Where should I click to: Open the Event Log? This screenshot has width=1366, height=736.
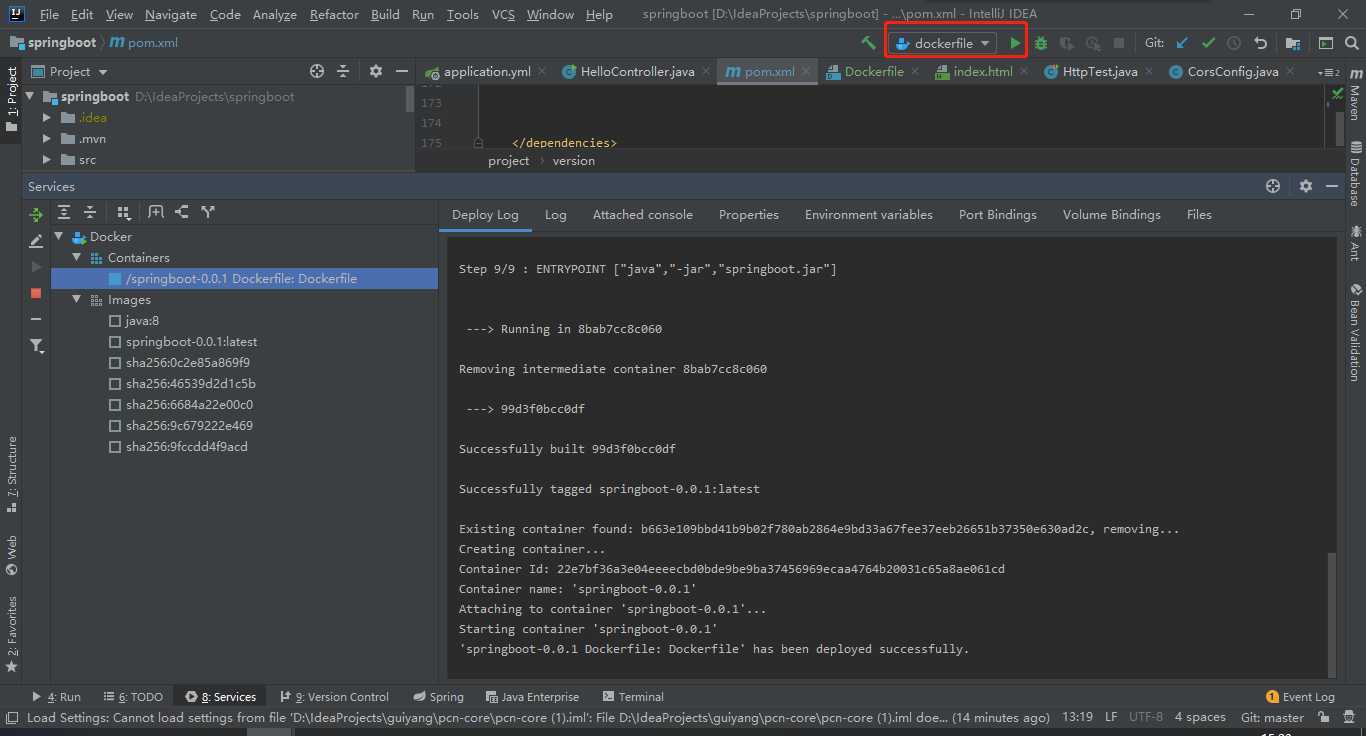pos(1300,697)
